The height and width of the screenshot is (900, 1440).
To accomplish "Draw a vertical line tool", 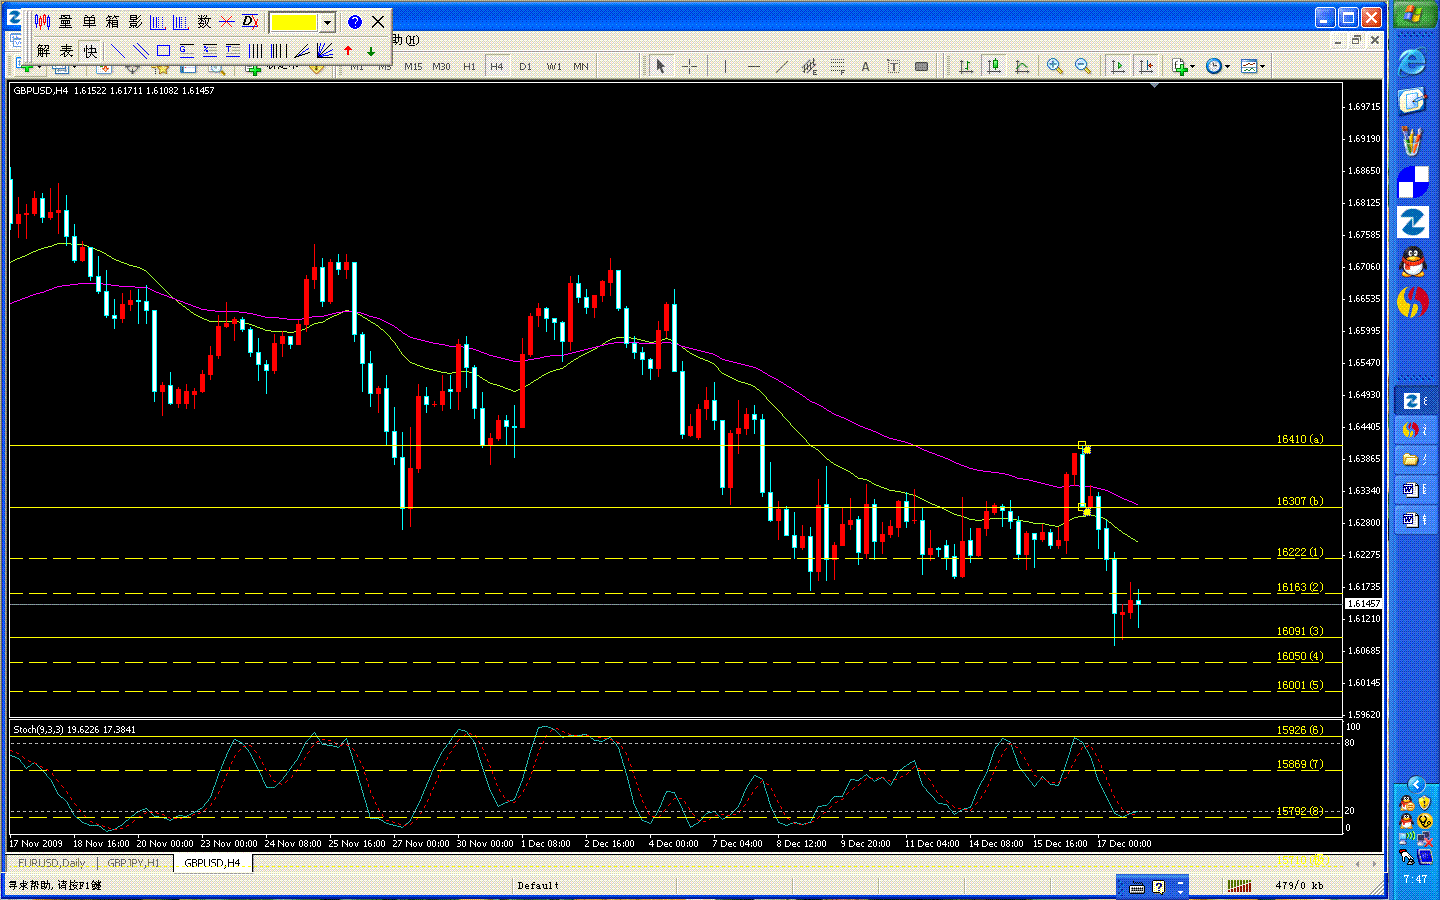I will (x=724, y=66).
